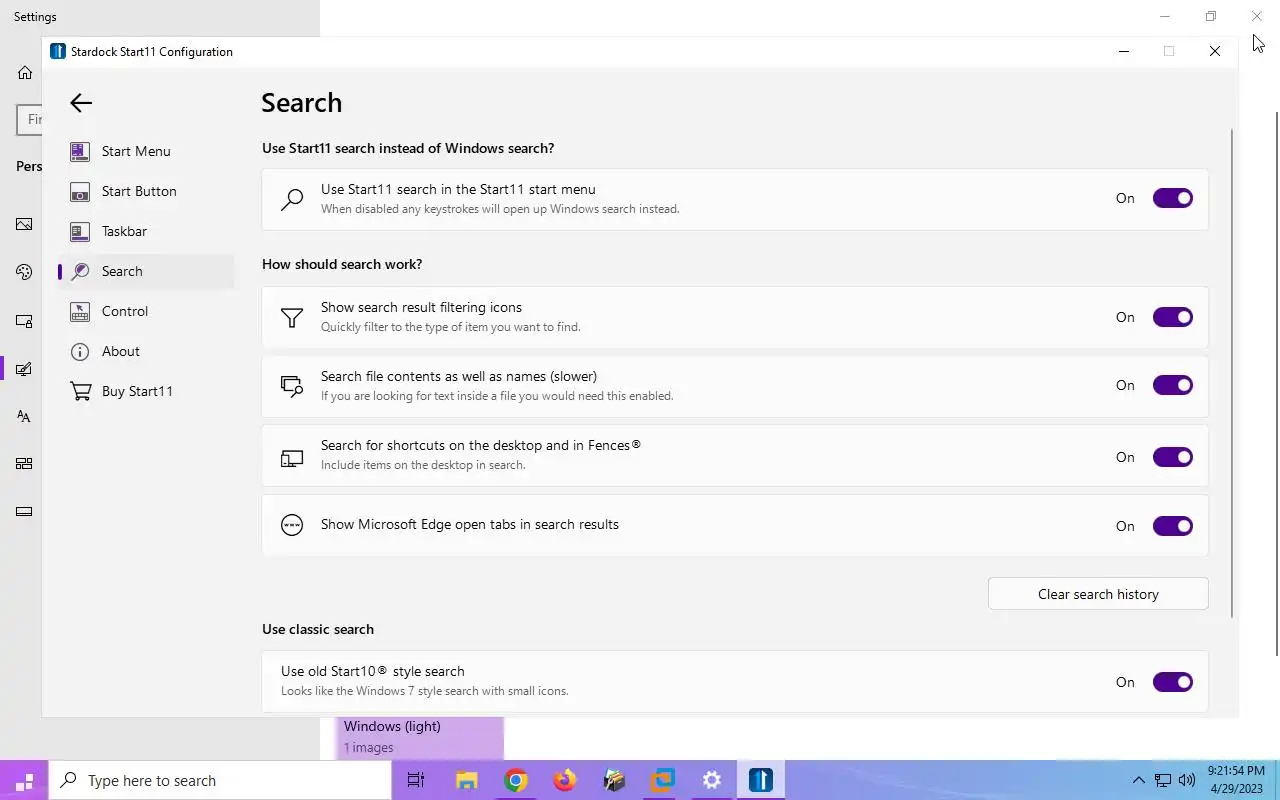Screen dimensions: 1280x800
Task: Click the network tray icon
Action: (1163, 780)
